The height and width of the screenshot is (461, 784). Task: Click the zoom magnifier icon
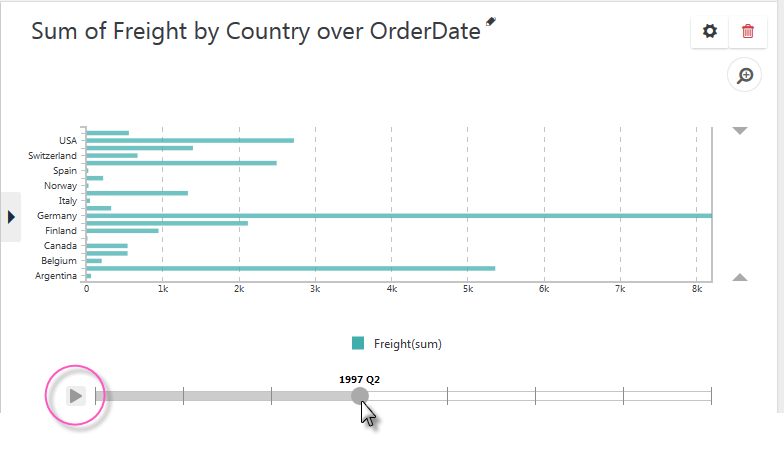pos(744,76)
